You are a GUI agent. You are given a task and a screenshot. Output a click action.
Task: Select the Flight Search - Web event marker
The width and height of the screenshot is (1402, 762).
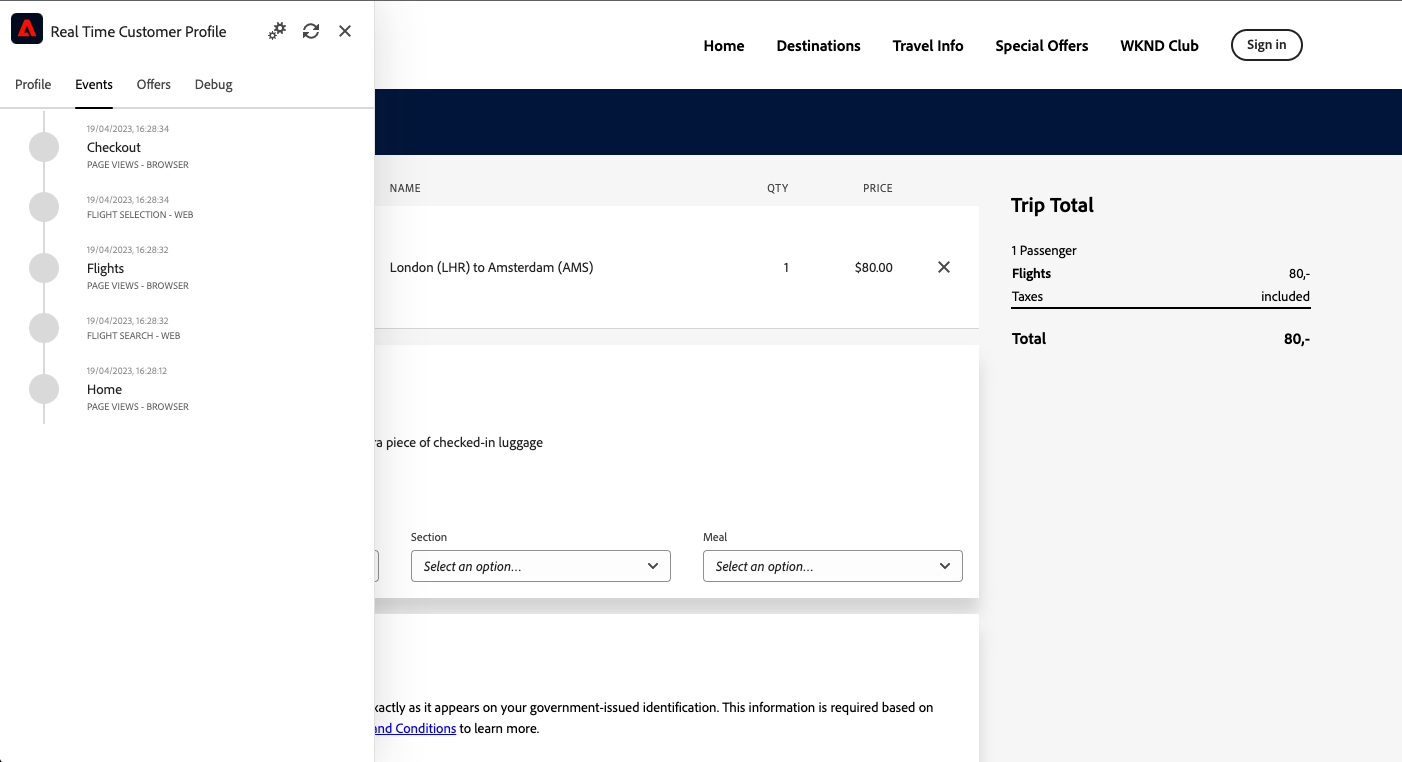click(44, 328)
